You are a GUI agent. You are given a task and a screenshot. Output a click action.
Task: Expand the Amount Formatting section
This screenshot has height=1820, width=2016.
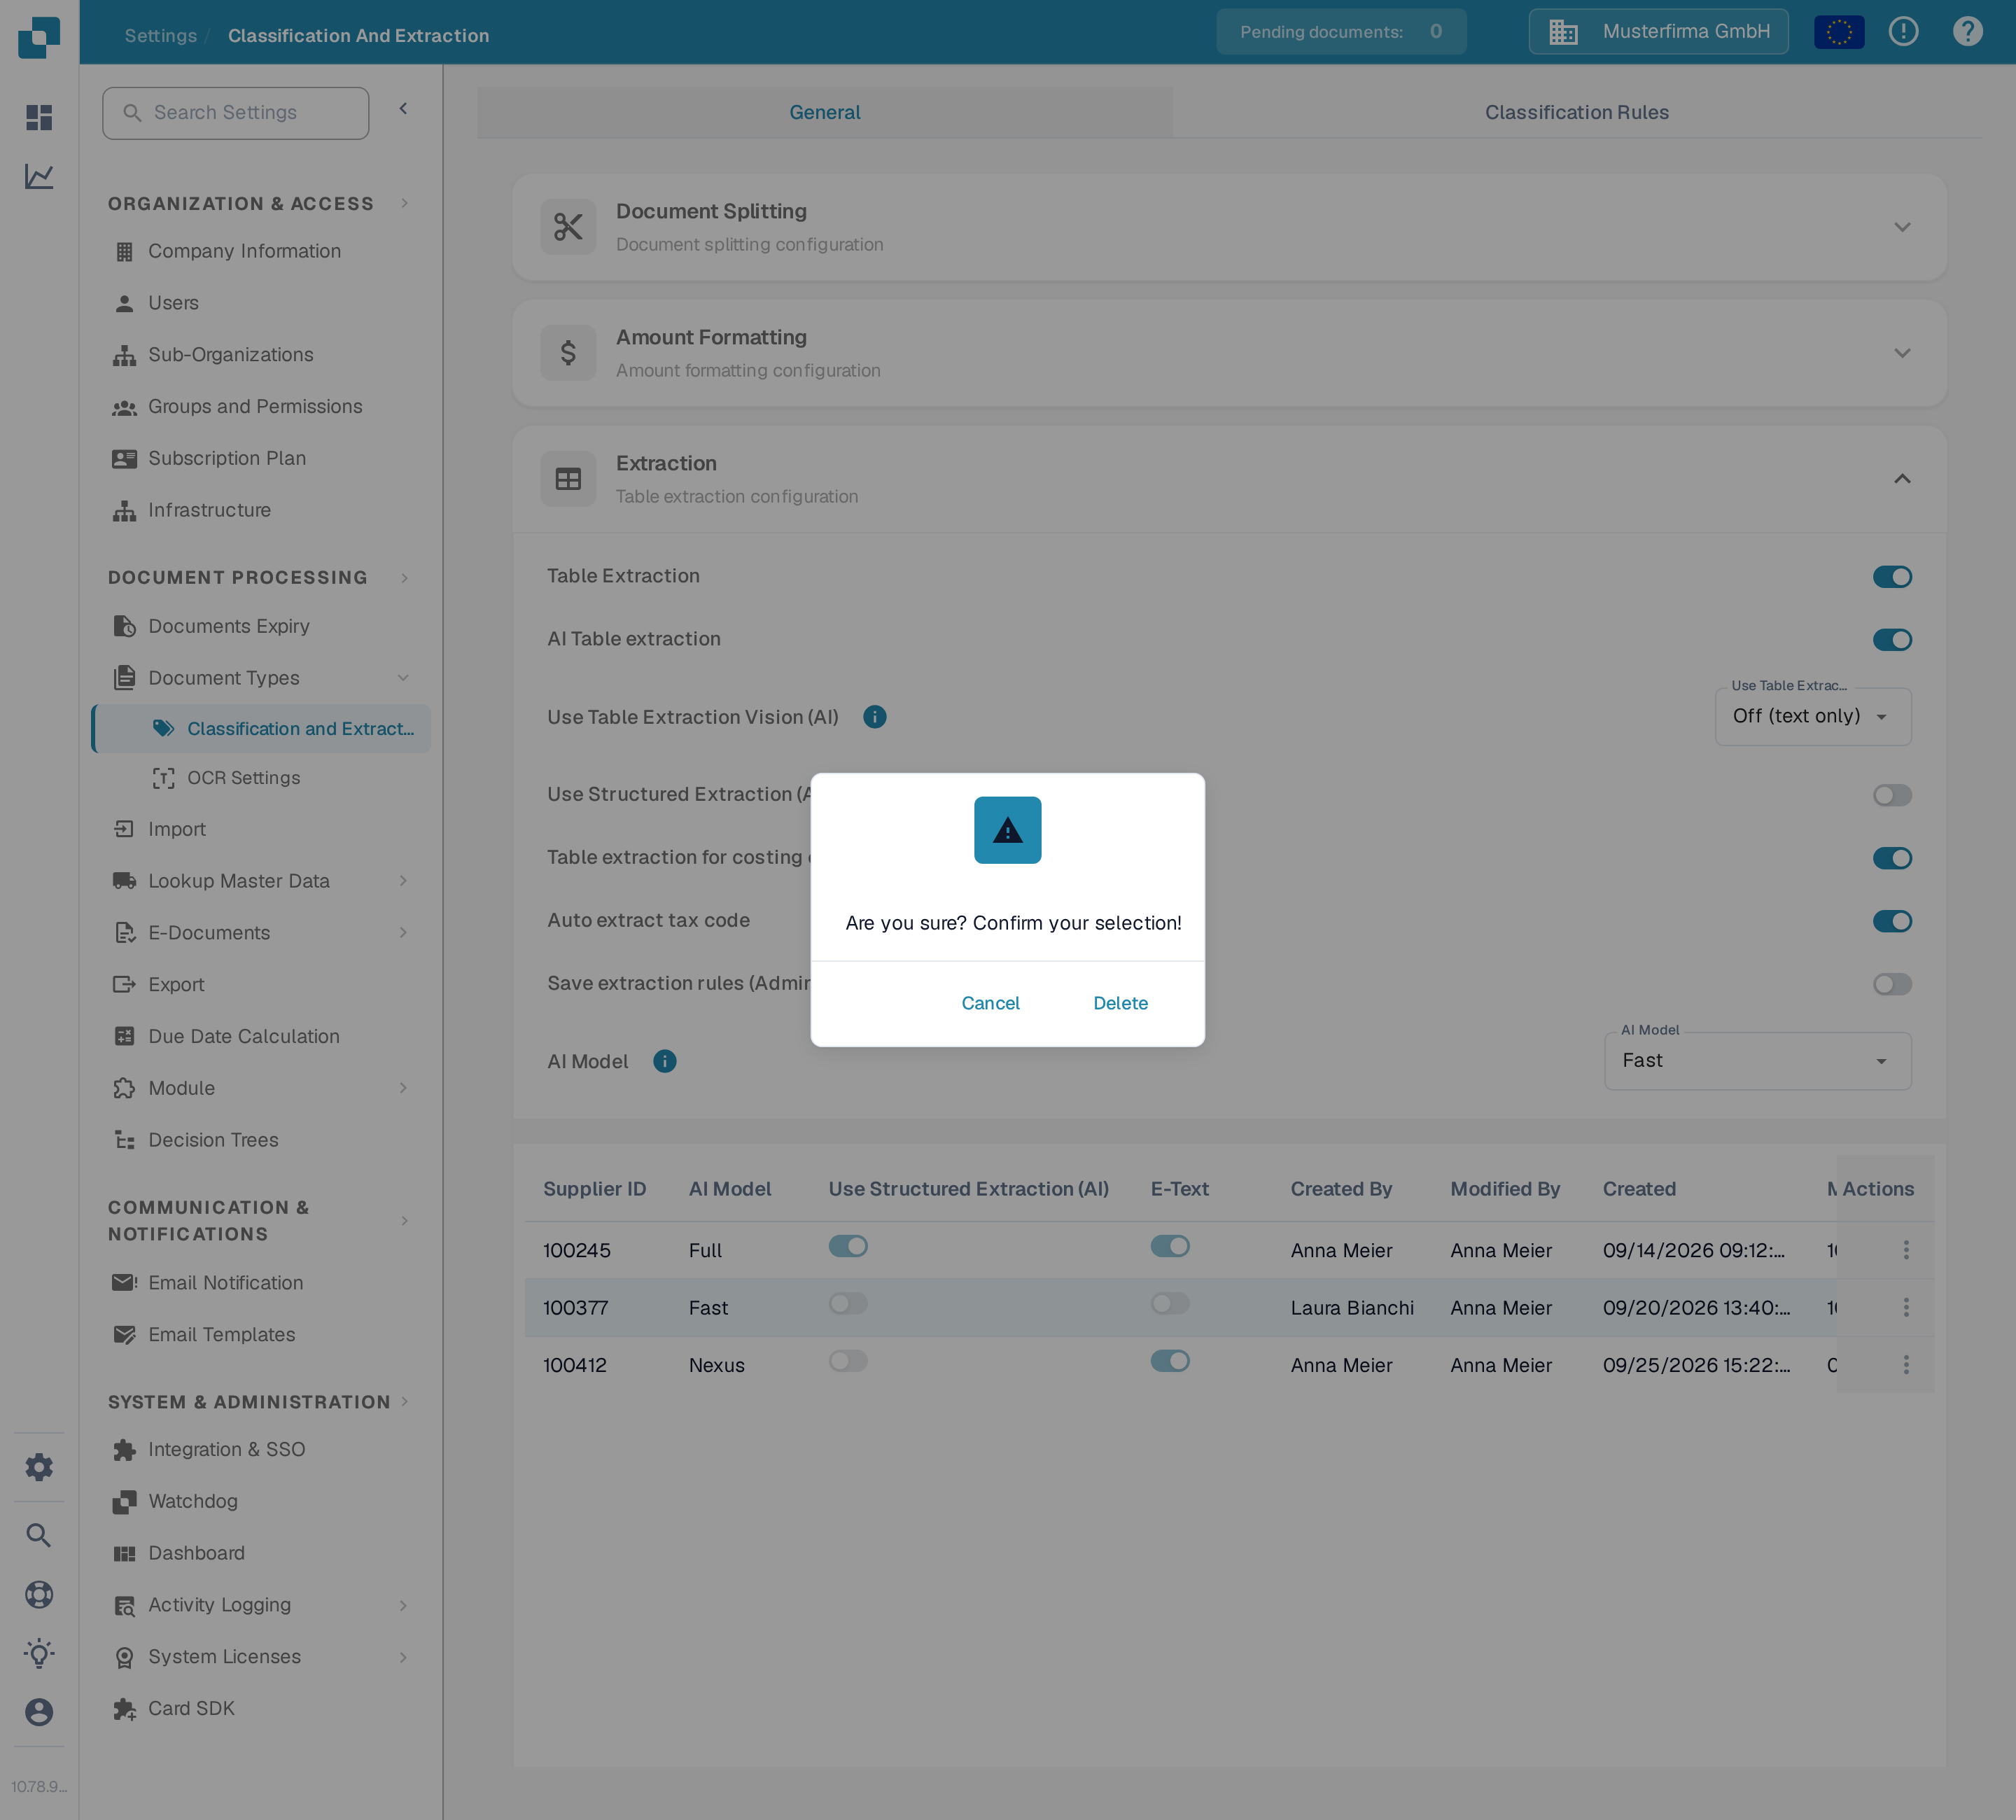pyautogui.click(x=1229, y=353)
